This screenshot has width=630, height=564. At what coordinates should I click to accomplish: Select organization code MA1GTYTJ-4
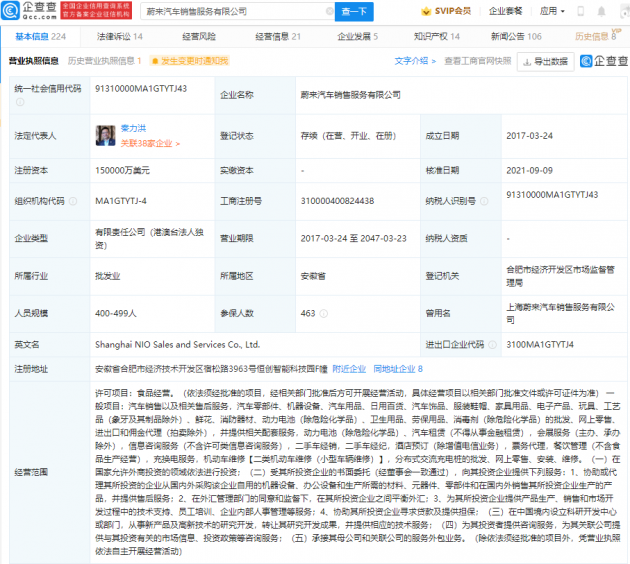click(x=121, y=201)
